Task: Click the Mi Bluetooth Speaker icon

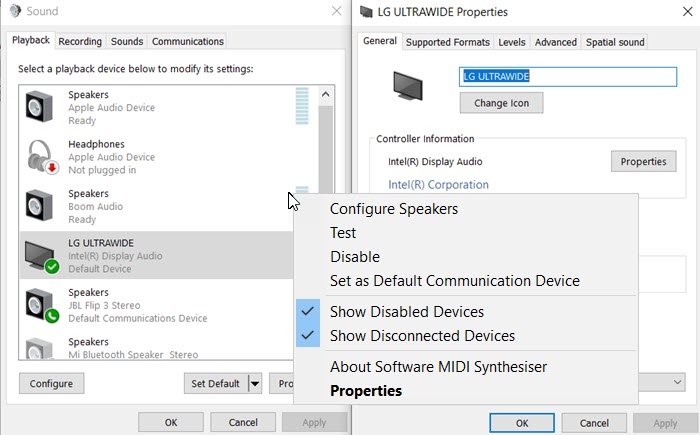Action: coord(41,348)
